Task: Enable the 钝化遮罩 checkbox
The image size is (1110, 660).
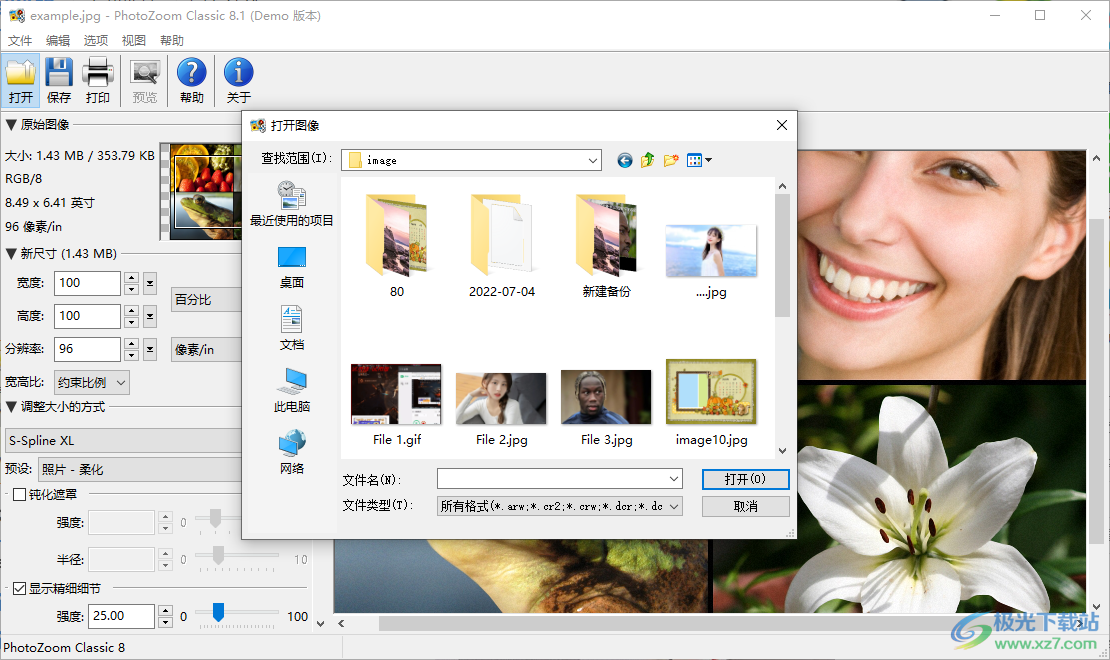Action: [x=20, y=494]
